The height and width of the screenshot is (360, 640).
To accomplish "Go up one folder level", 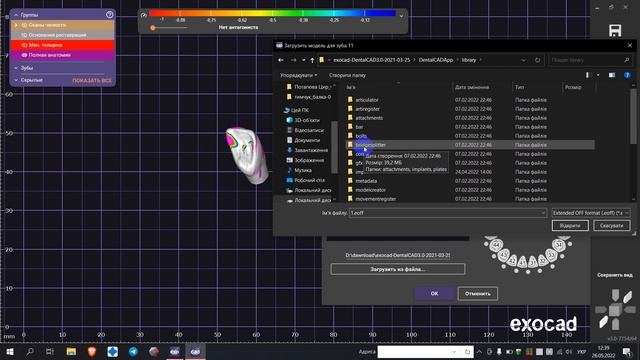I will [312, 60].
